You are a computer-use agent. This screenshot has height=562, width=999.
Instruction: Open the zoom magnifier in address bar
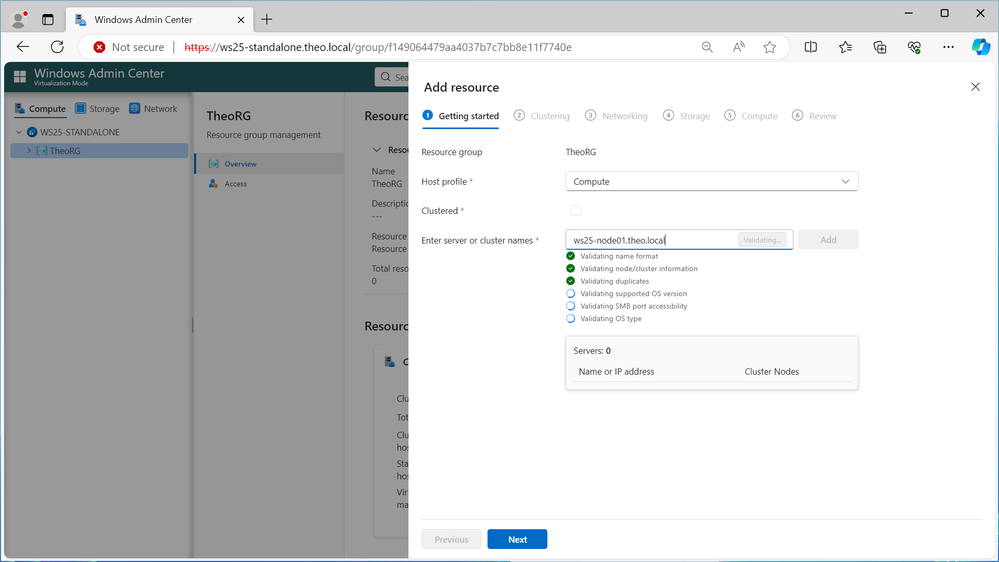pyautogui.click(x=707, y=47)
